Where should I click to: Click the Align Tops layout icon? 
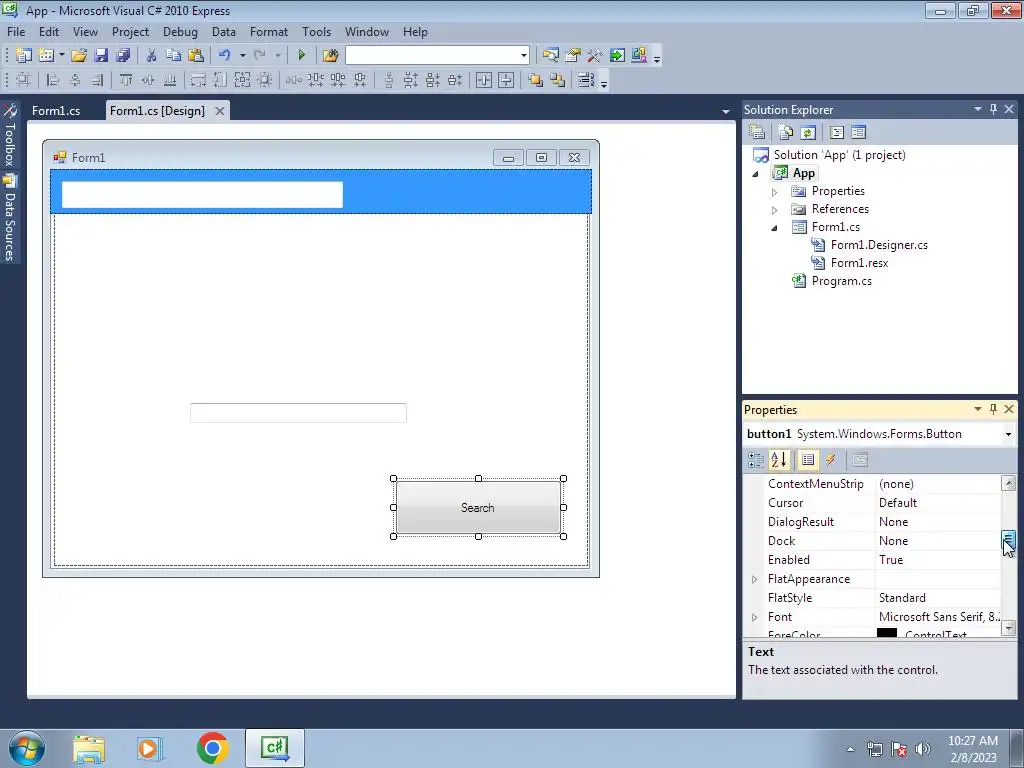tap(126, 80)
